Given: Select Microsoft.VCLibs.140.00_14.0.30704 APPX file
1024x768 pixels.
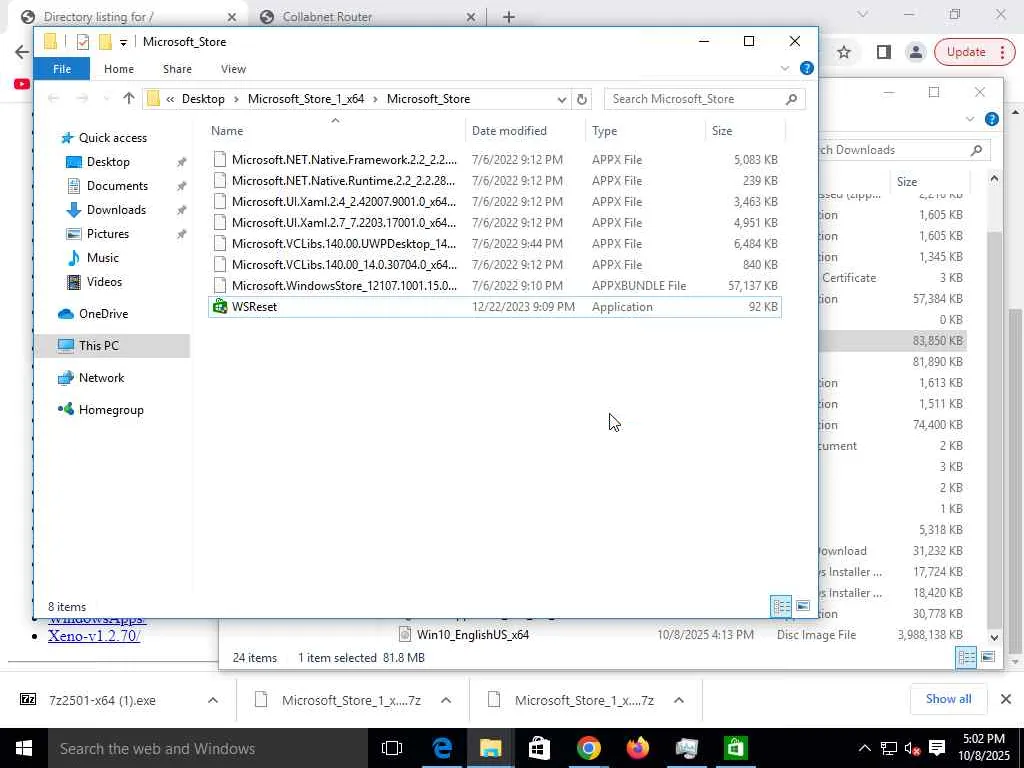Looking at the screenshot, I should point(494,264).
